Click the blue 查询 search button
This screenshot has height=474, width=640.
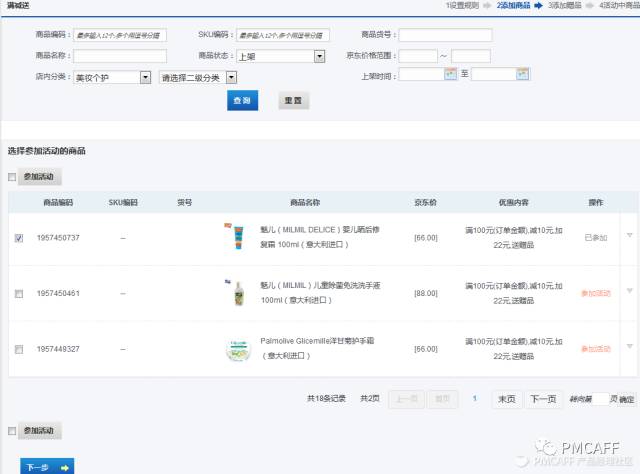[242, 100]
